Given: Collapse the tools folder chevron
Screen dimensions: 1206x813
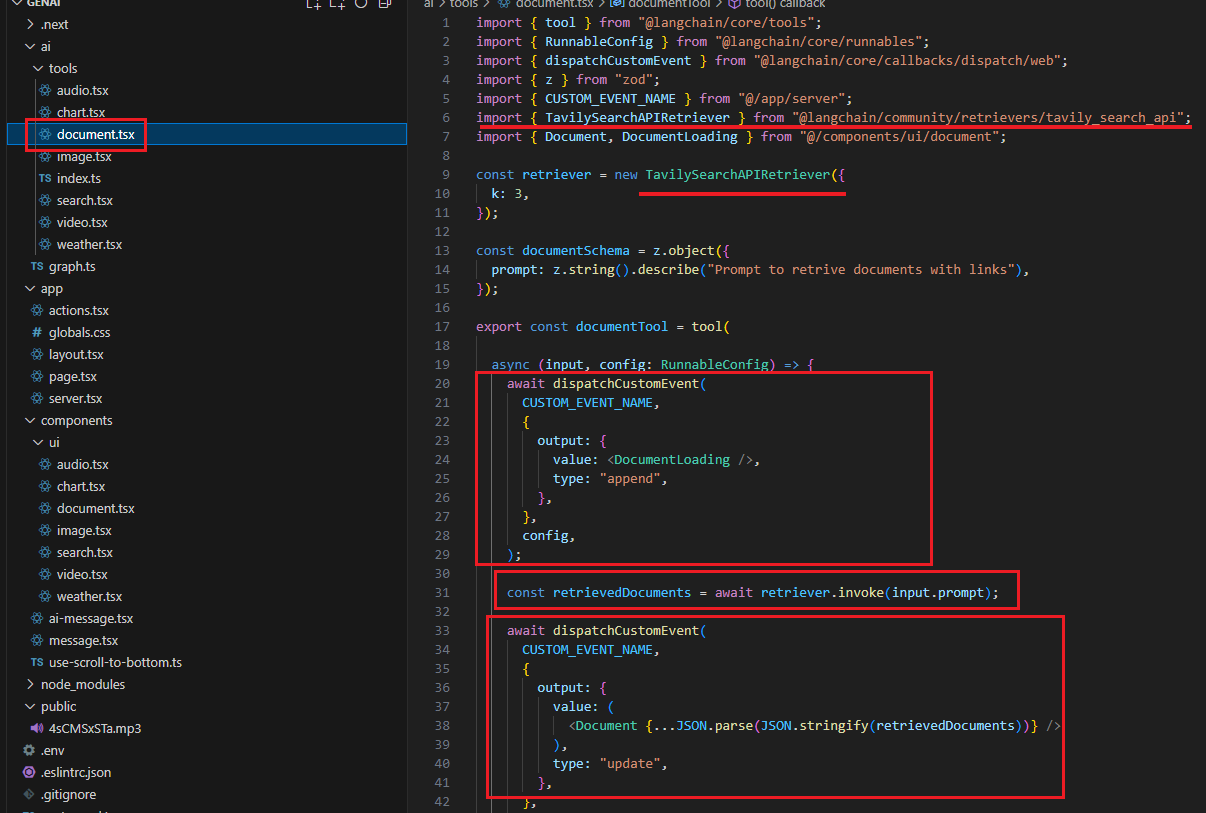Looking at the screenshot, I should pos(38,69).
